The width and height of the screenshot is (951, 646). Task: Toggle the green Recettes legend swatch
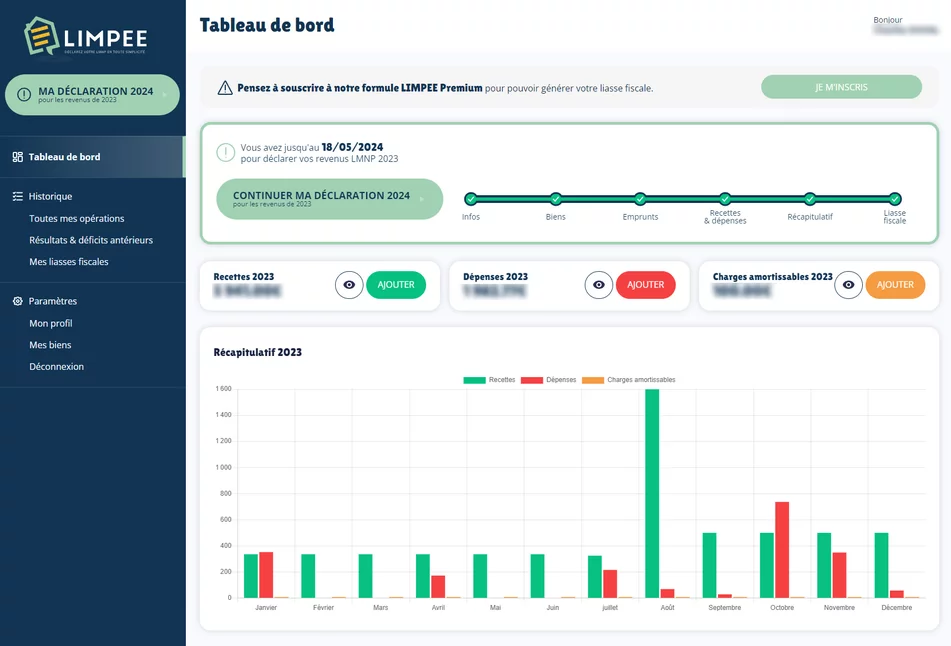[x=474, y=380]
